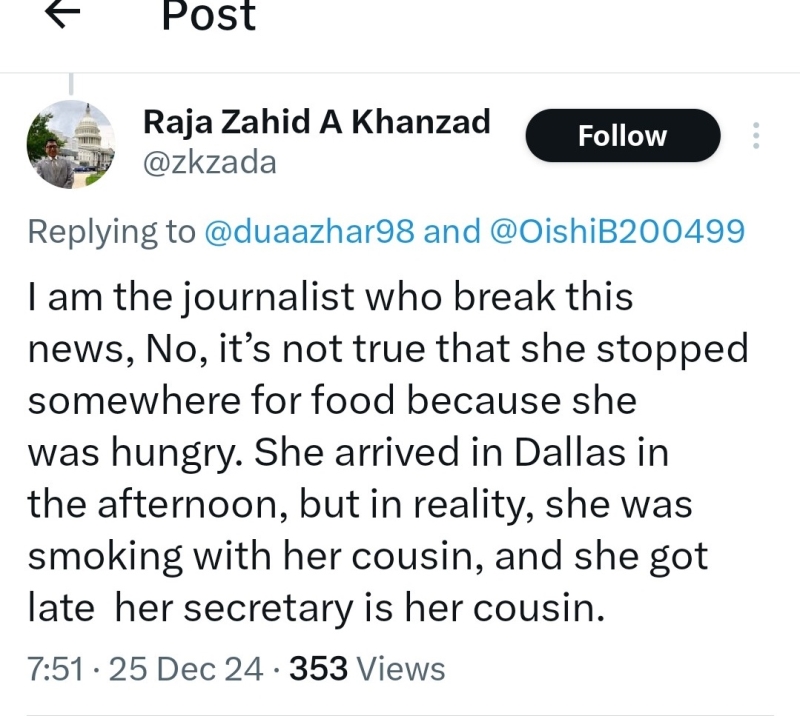The image size is (800, 716).
Task: Tap the 7:51 post time
Action: tap(55, 669)
